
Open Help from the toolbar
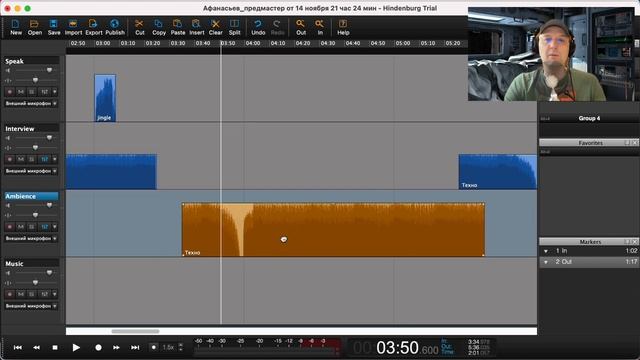[x=343, y=27]
